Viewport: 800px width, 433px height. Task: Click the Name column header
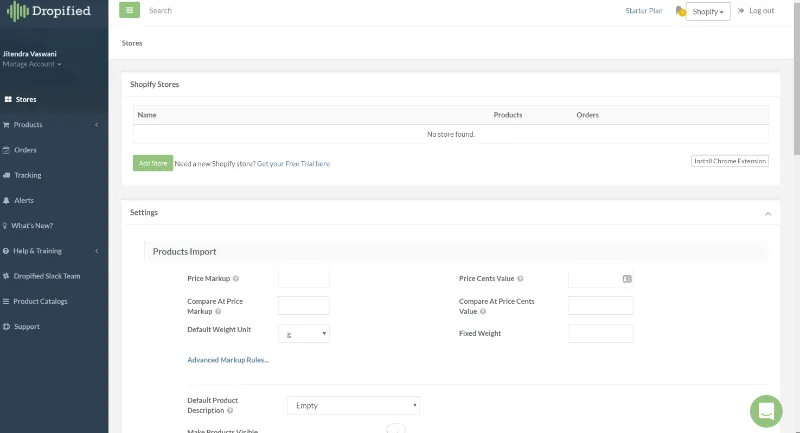[147, 115]
